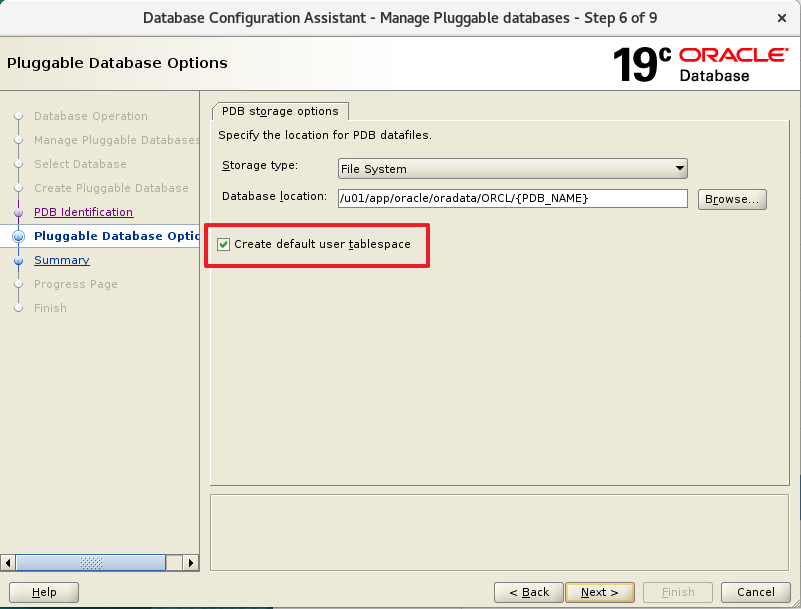Click the step bullet next to PDB Identification
The height and width of the screenshot is (609, 801).
coord(19,212)
